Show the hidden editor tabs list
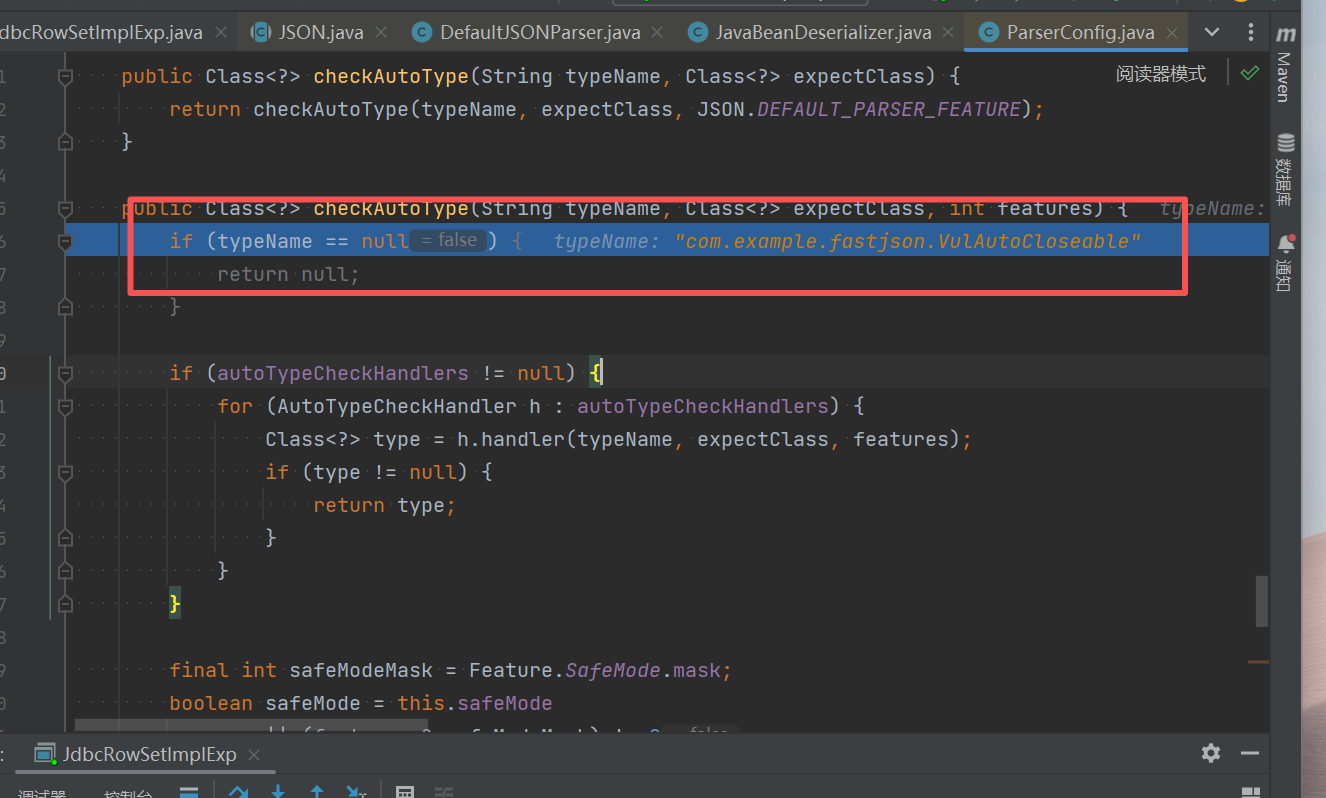 point(1212,32)
